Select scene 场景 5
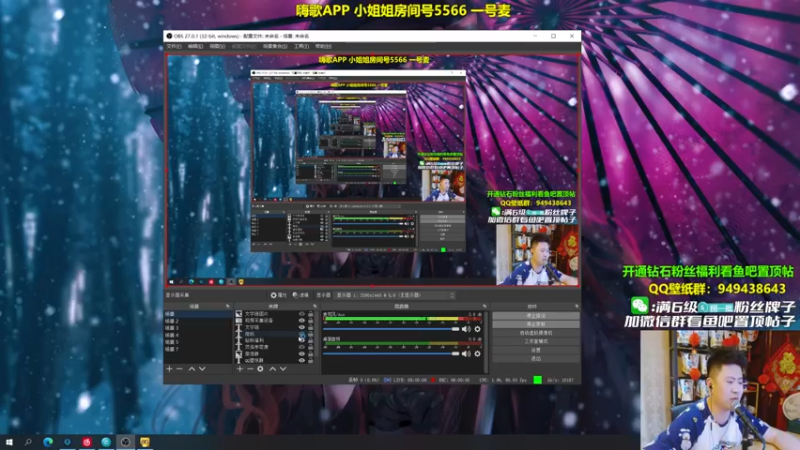This screenshot has width=800, height=450. [198, 342]
